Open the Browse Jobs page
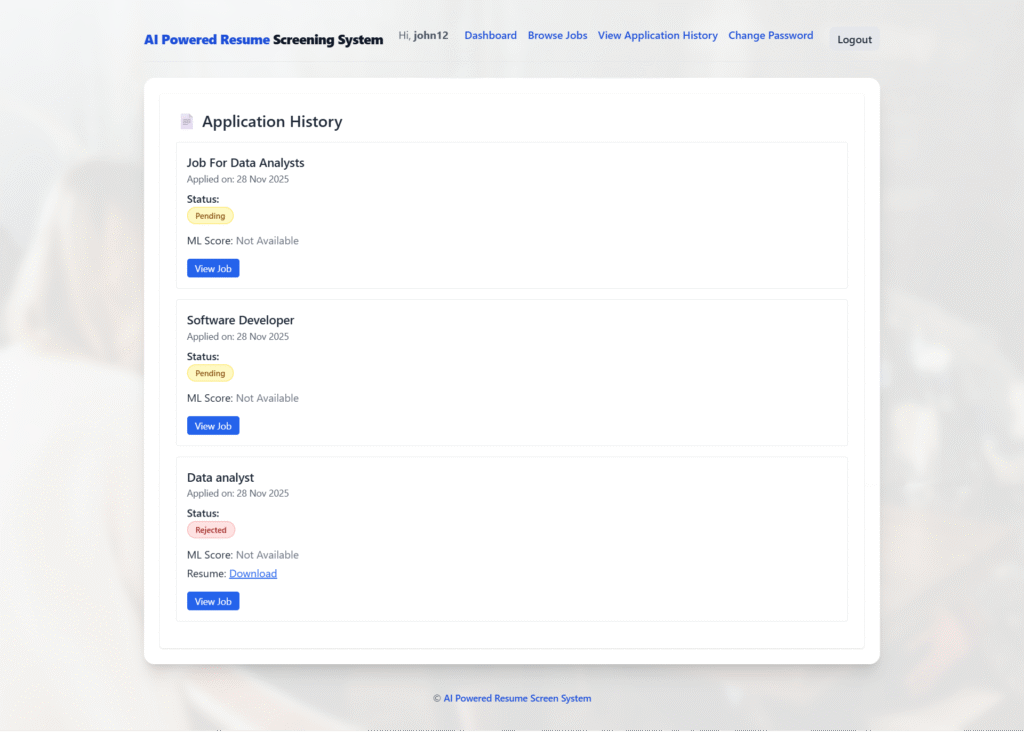This screenshot has width=1024, height=732. tap(557, 35)
